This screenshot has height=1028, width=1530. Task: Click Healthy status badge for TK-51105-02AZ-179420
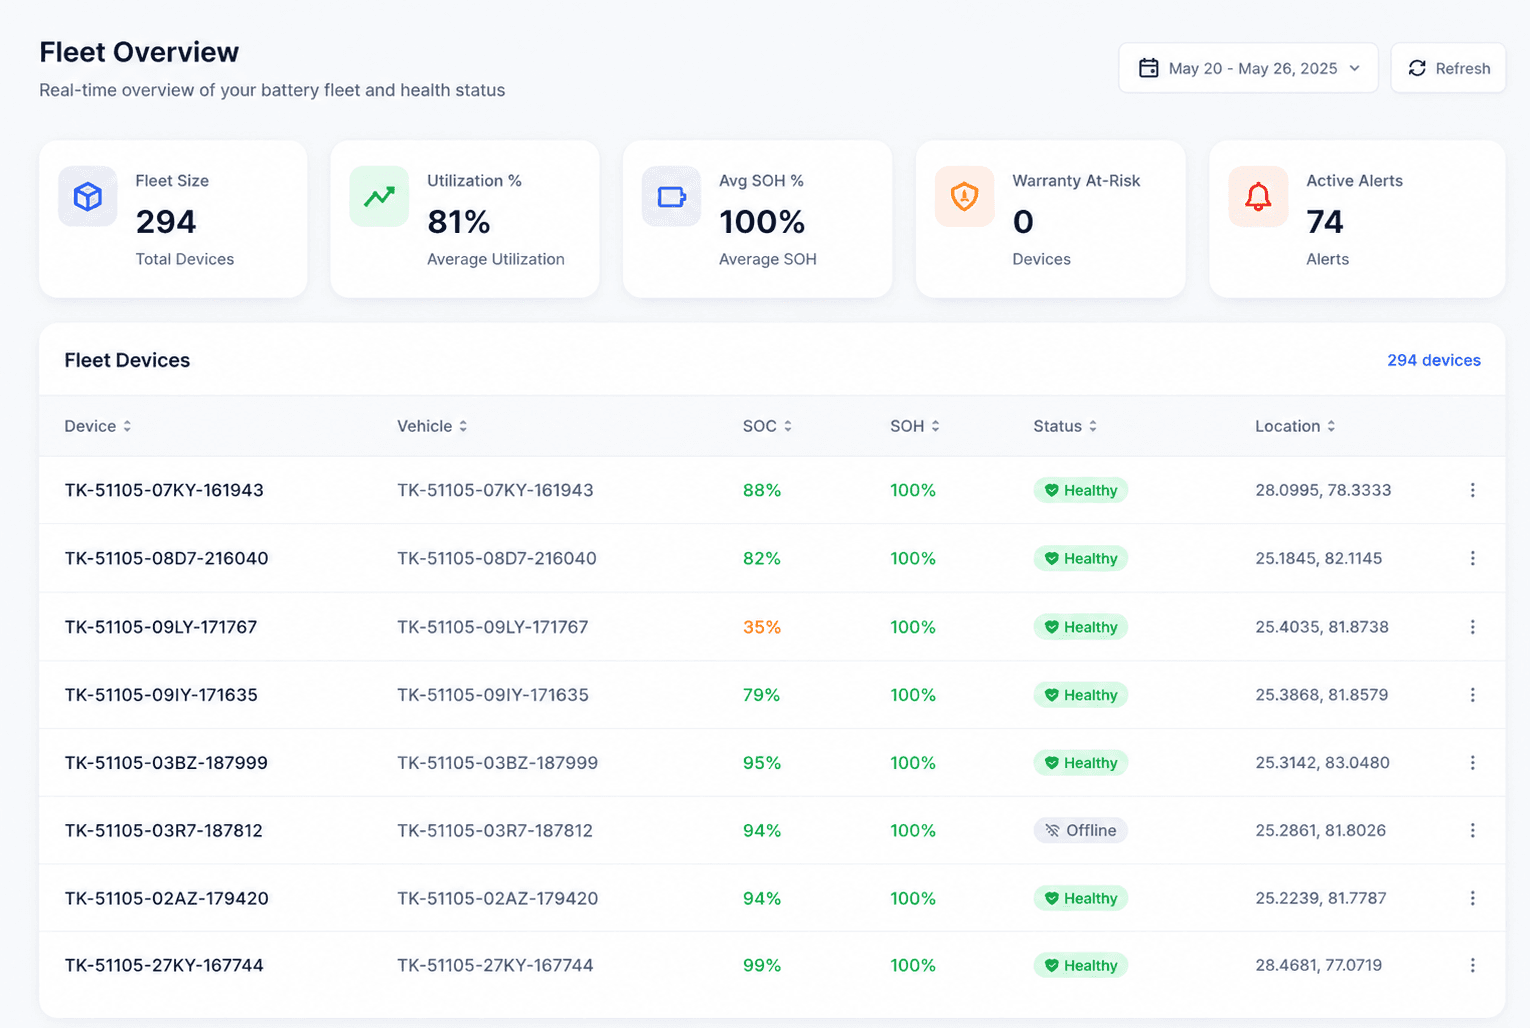[x=1080, y=898]
